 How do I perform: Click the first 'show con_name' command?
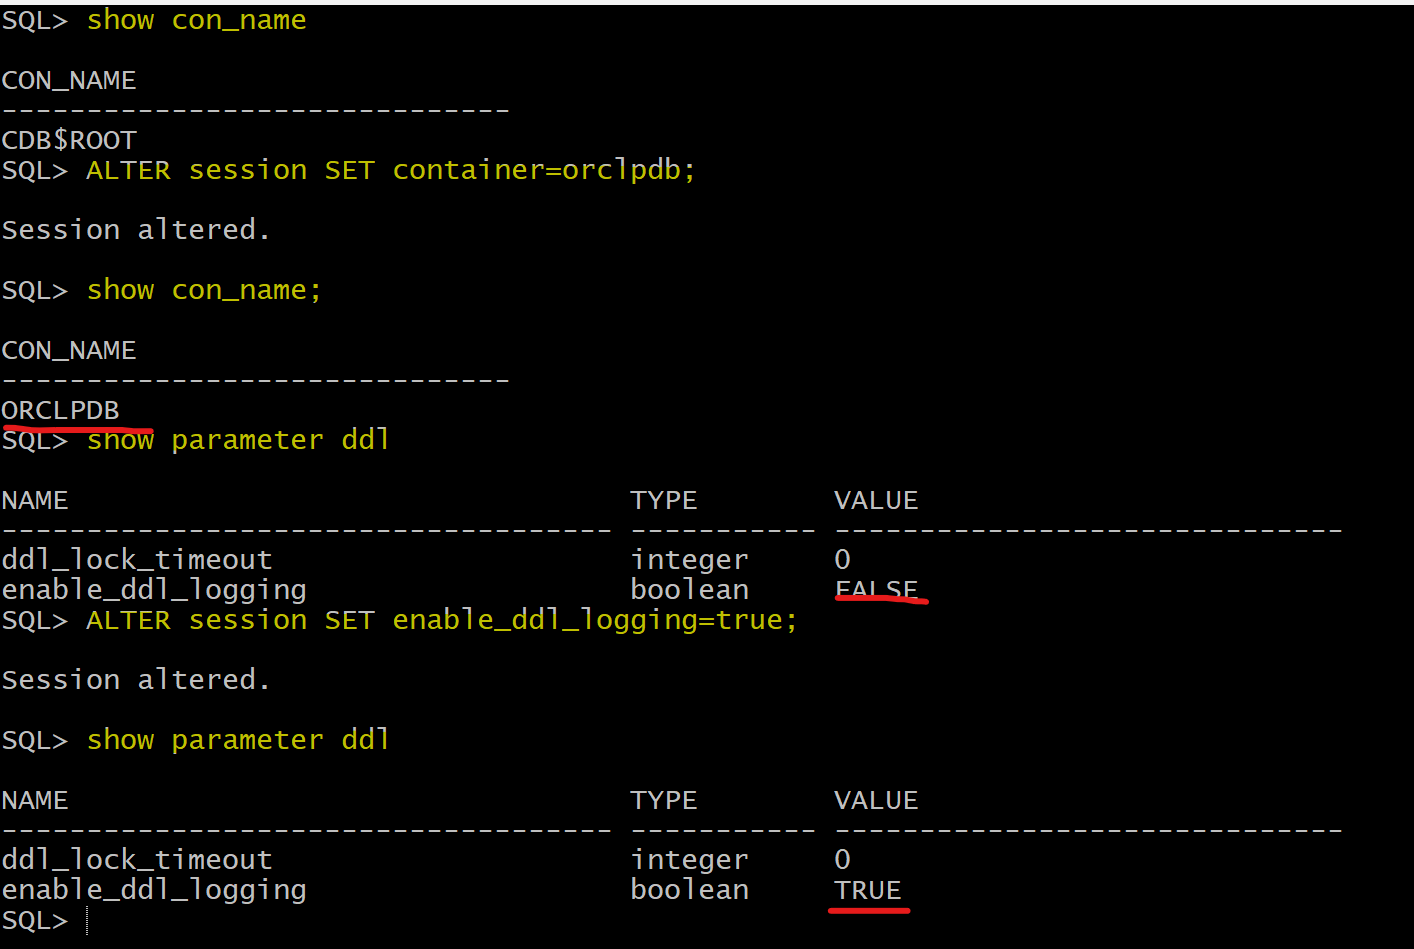coord(196,20)
